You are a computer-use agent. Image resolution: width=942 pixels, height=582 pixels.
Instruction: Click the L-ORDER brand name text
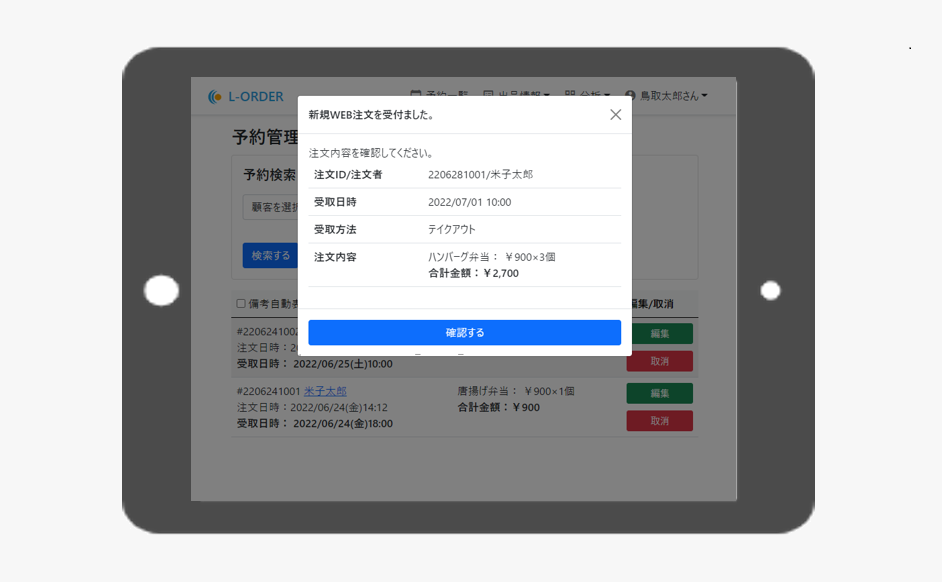pyautogui.click(x=255, y=97)
